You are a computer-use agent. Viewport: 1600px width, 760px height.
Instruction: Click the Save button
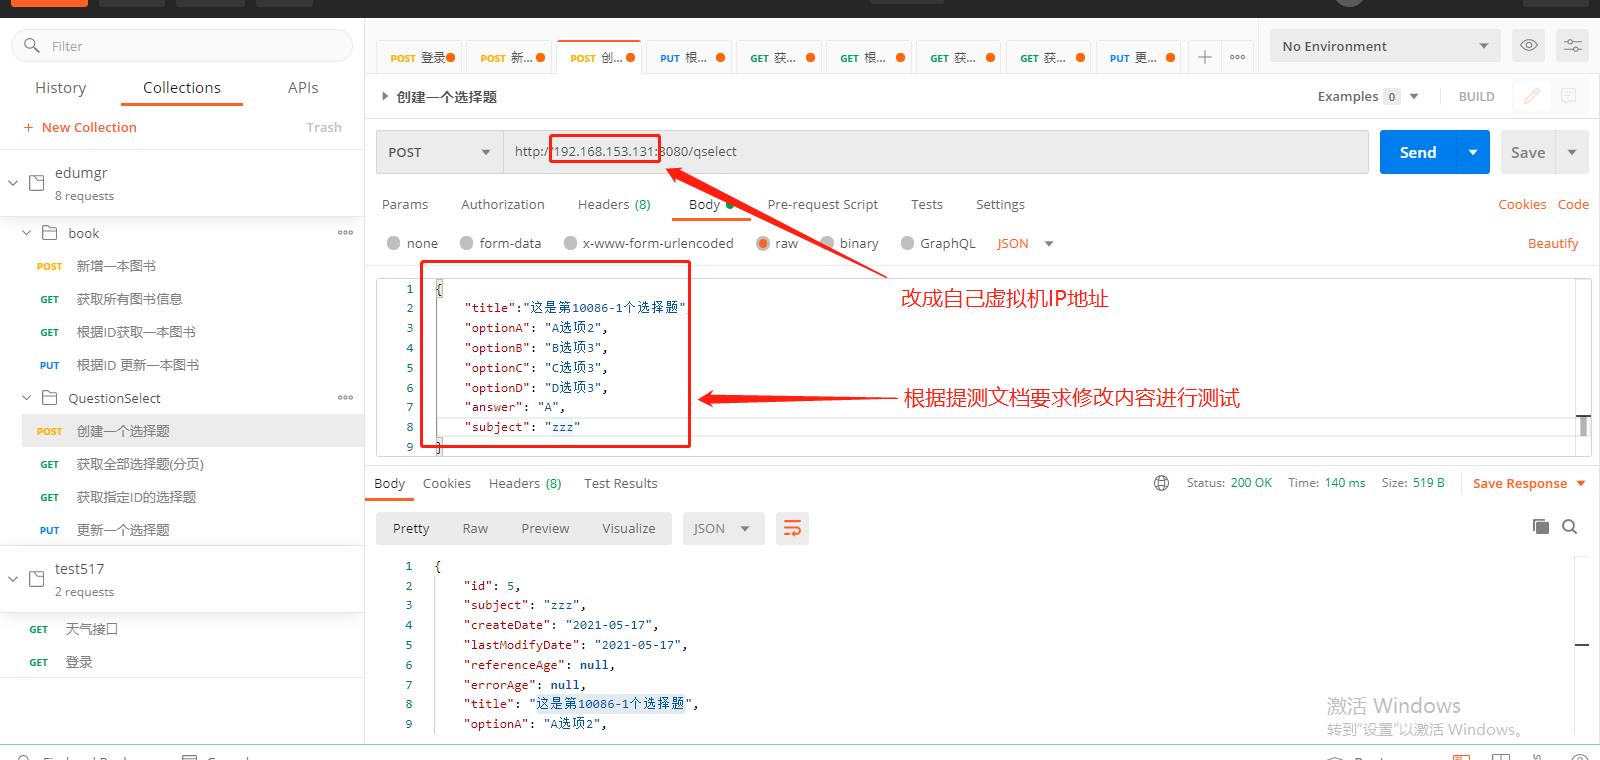[1528, 152]
